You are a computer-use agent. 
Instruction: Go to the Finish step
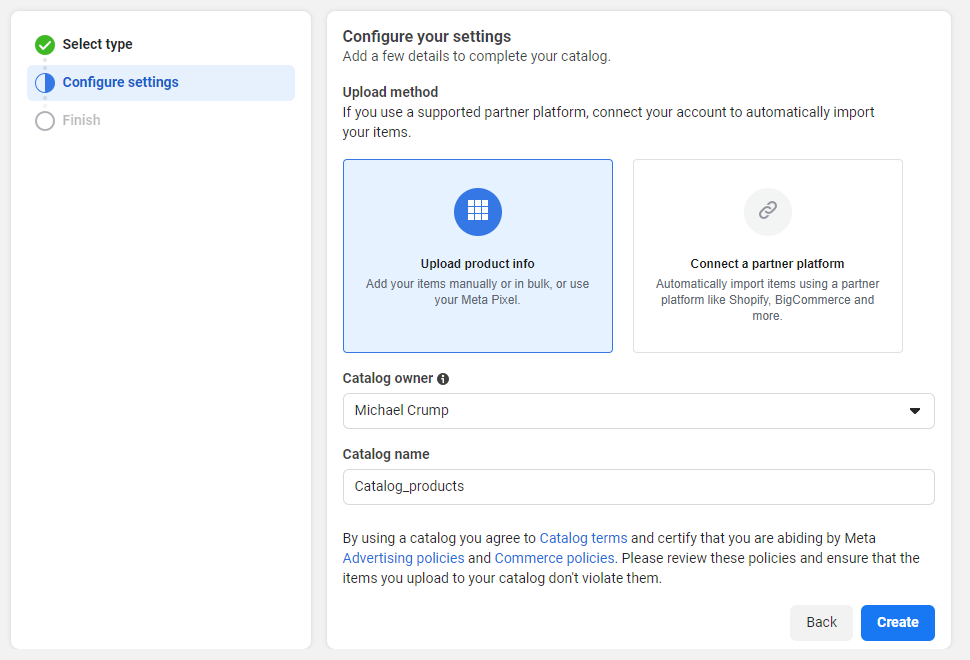pos(81,120)
